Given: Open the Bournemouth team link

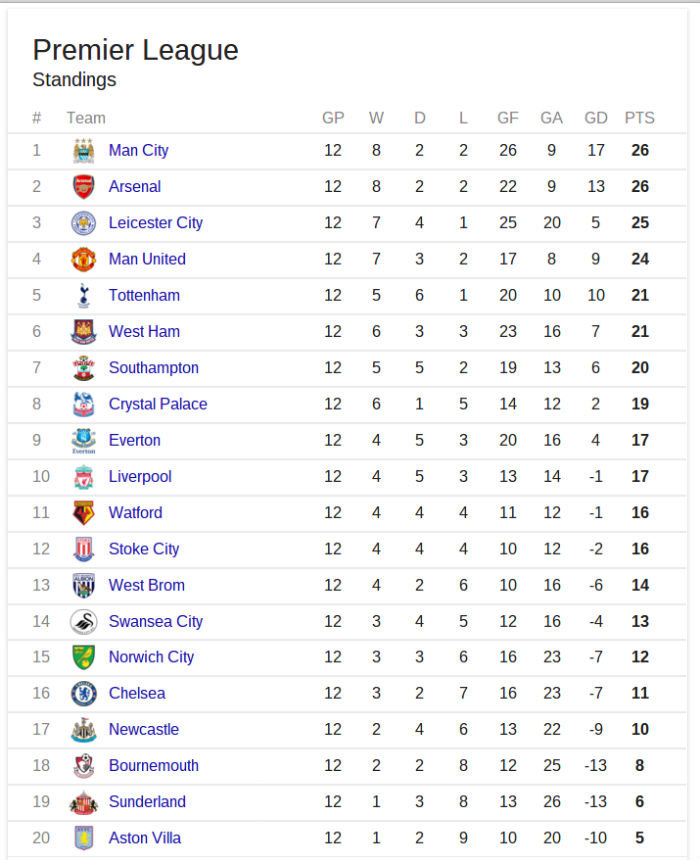Looking at the screenshot, I should (153, 765).
